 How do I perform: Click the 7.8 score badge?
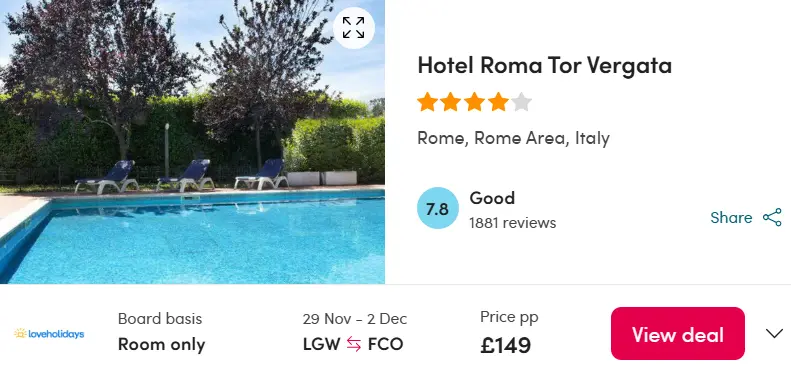coord(437,208)
